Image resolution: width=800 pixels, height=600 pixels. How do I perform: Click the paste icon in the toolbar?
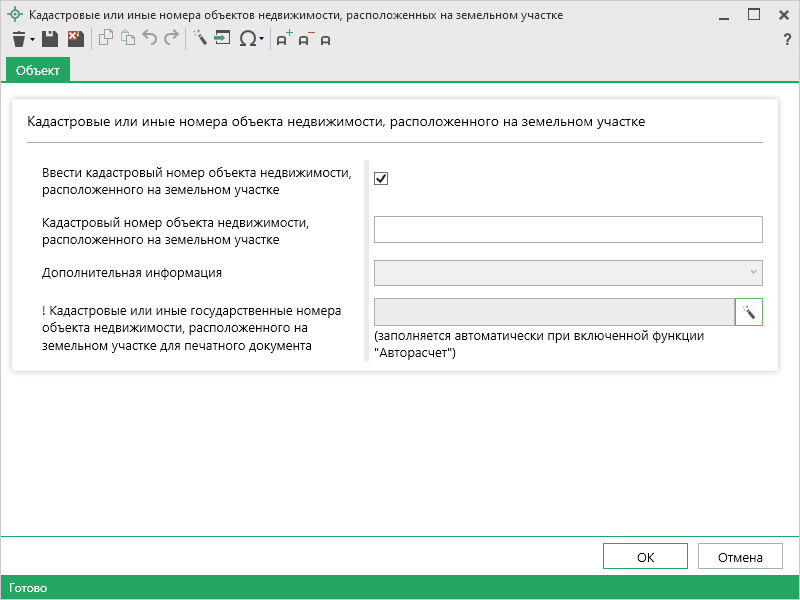tap(127, 39)
